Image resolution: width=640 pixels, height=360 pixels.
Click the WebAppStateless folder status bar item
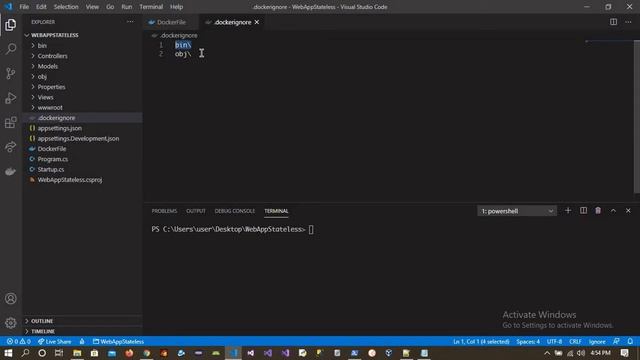(118, 341)
